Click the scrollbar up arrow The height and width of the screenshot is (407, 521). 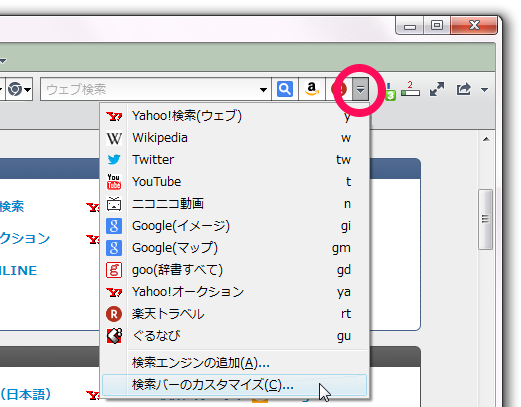tap(486, 139)
